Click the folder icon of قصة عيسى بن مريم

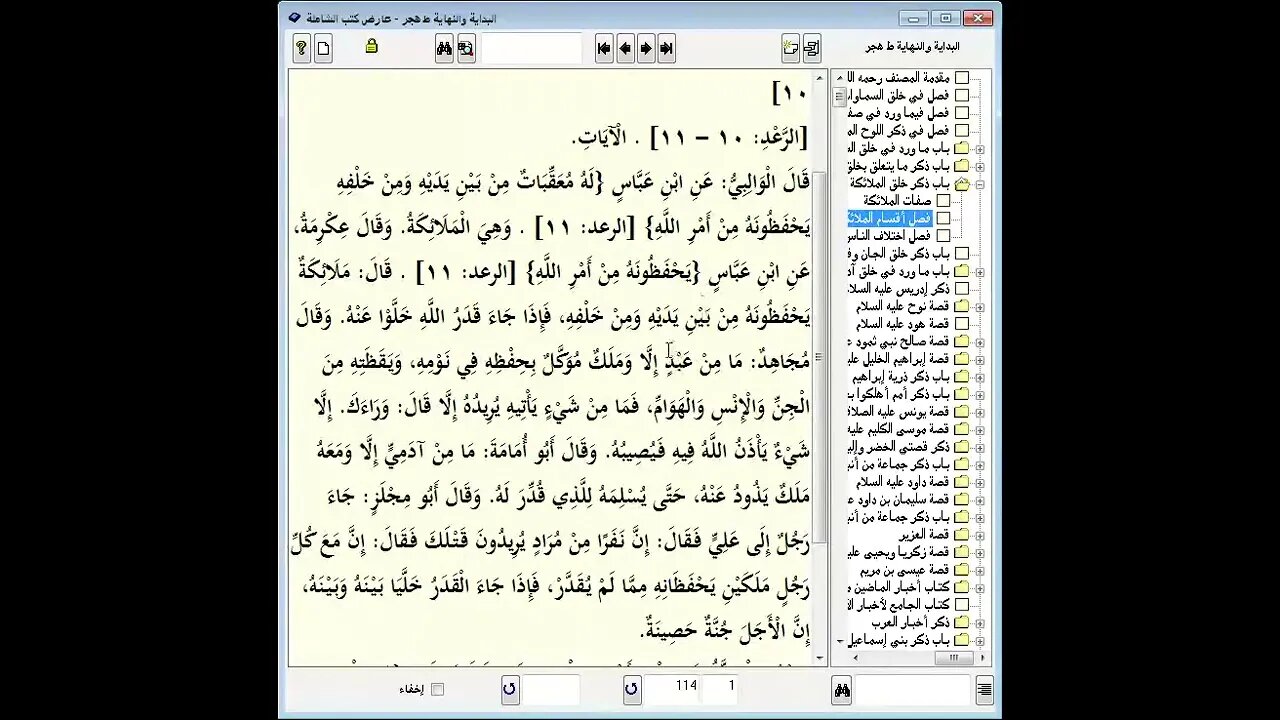pyautogui.click(x=962, y=569)
